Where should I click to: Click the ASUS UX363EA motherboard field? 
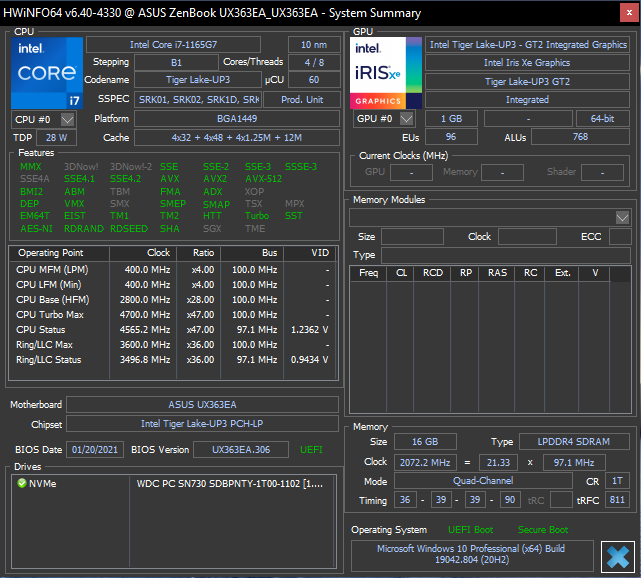point(202,405)
